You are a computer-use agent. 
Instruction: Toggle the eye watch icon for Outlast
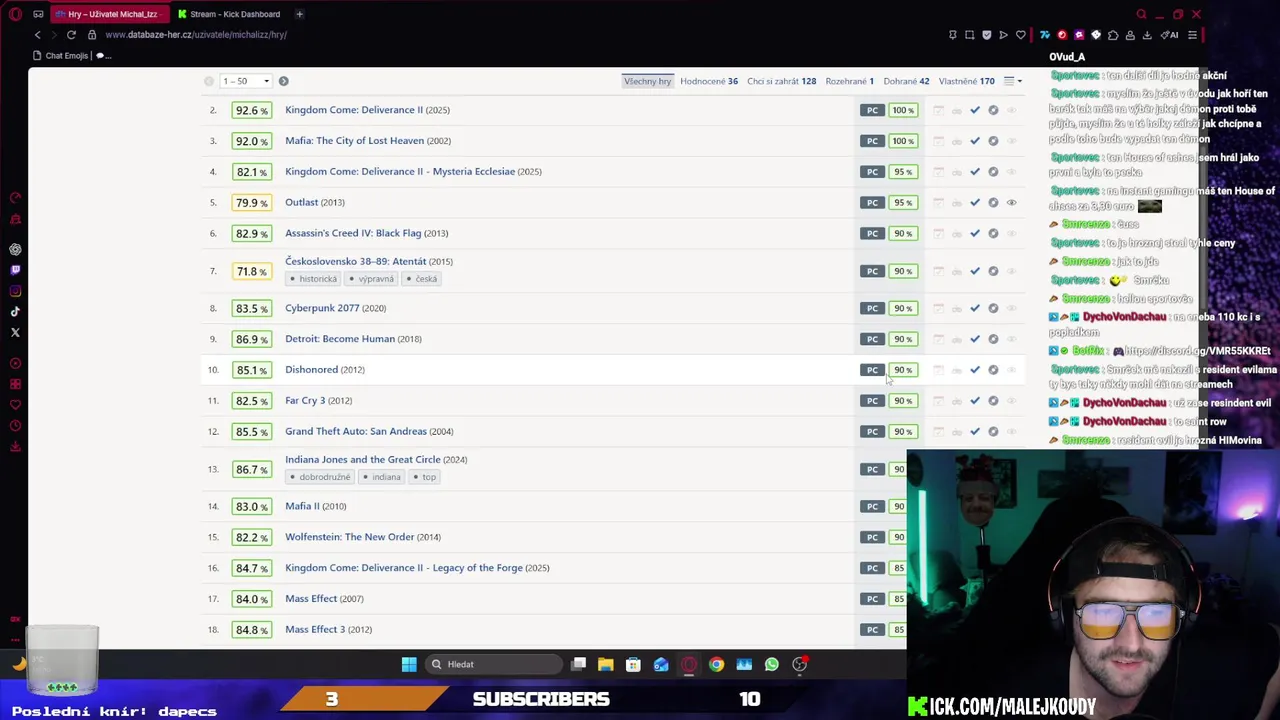[x=1011, y=203]
